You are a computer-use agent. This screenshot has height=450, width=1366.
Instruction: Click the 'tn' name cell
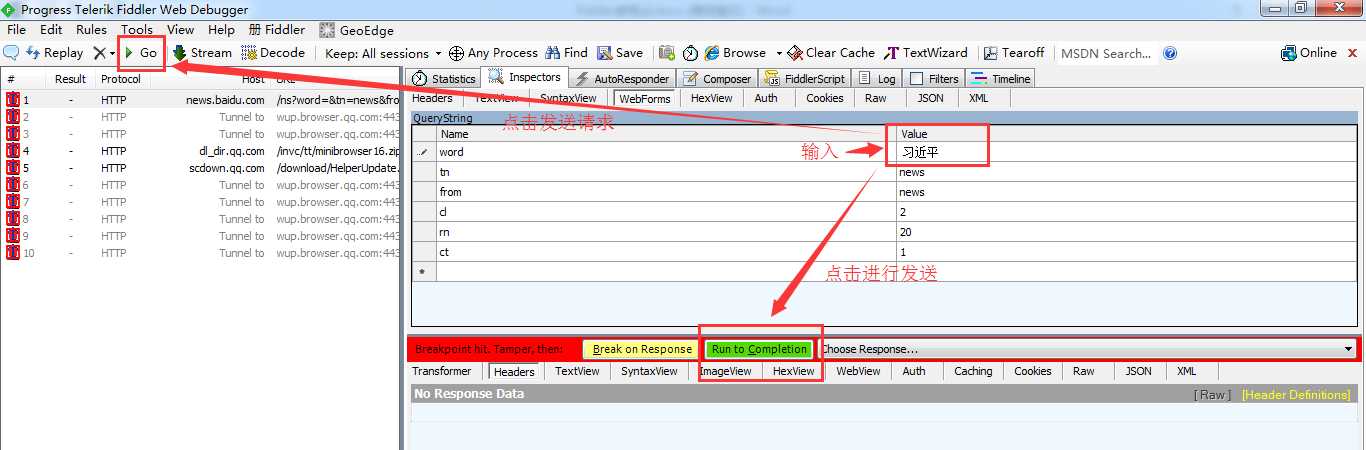pos(666,172)
